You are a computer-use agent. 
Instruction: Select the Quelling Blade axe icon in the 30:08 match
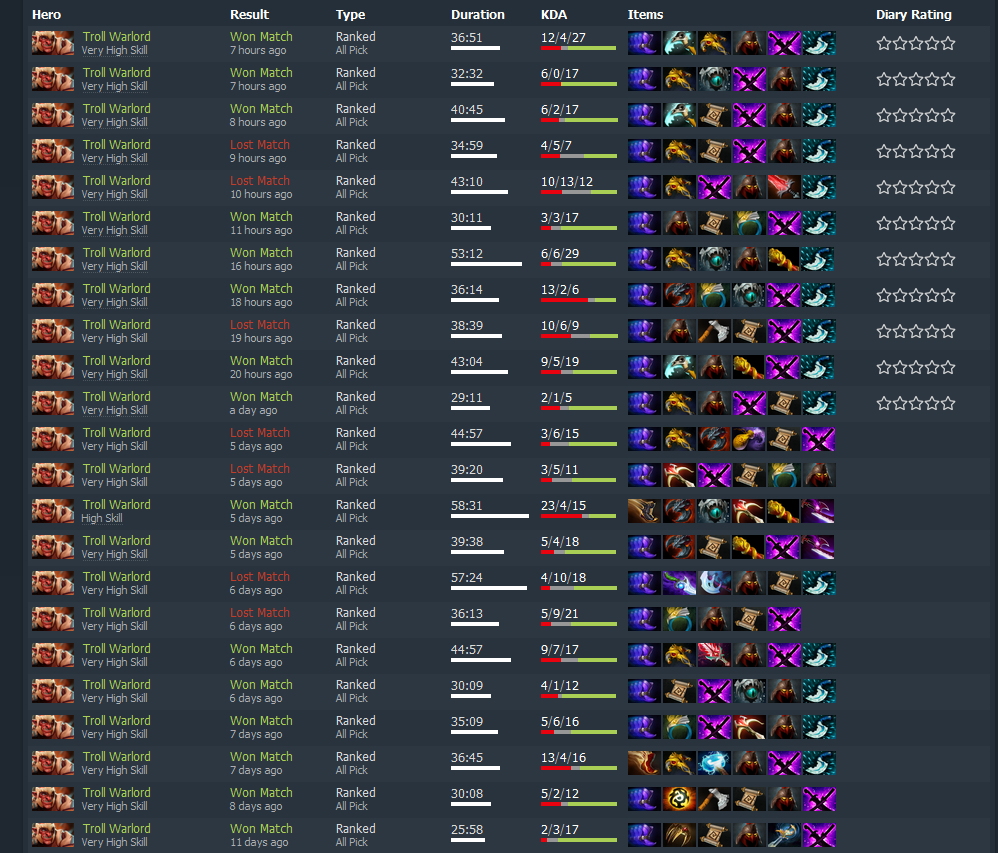point(713,799)
